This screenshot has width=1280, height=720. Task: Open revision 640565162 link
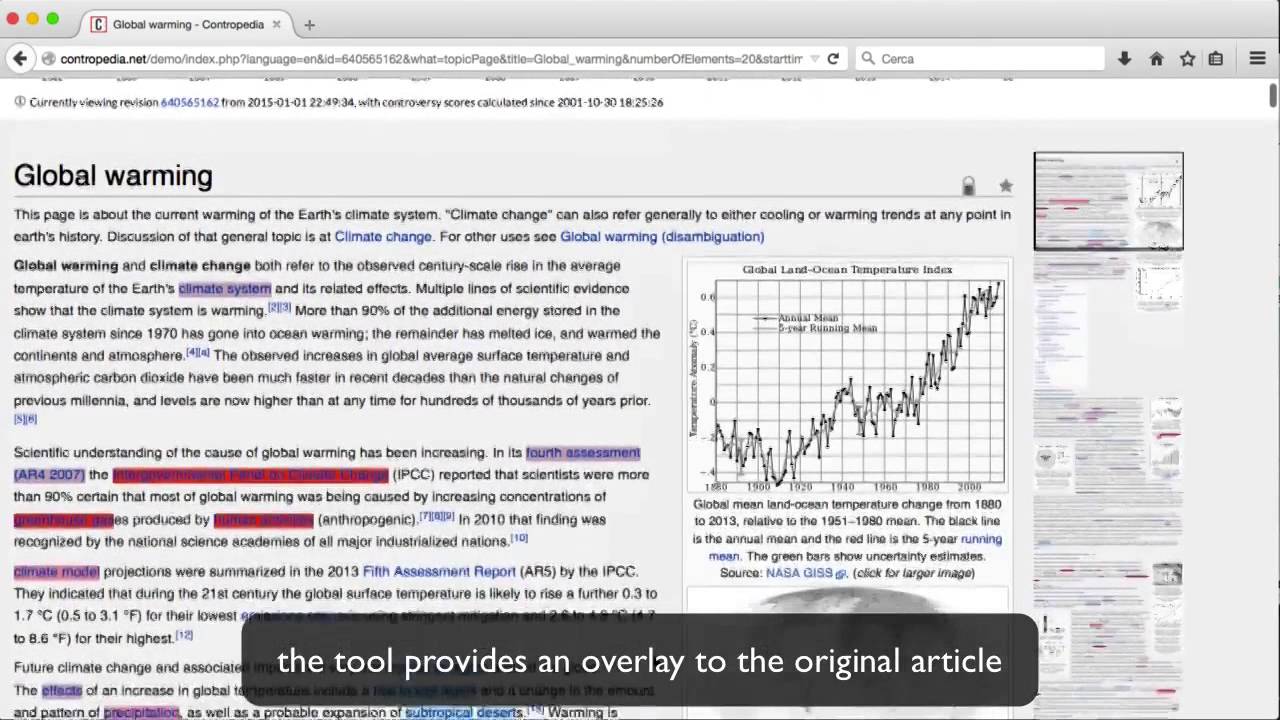189,102
